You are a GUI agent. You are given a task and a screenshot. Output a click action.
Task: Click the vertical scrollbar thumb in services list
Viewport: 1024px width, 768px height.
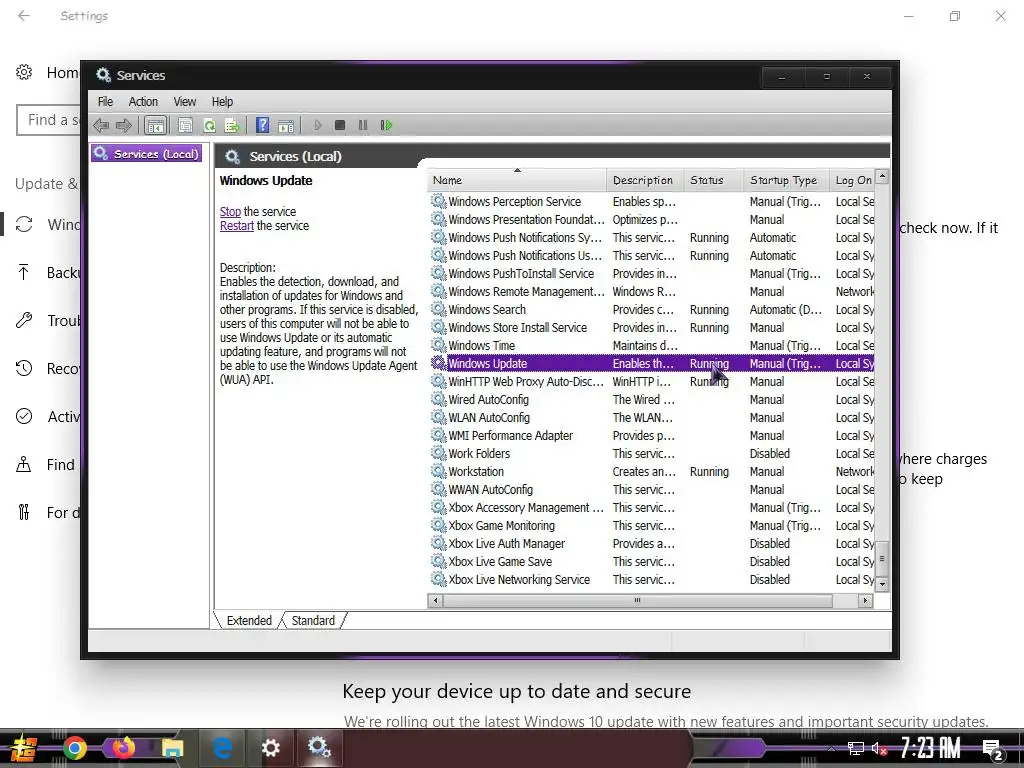(x=882, y=558)
